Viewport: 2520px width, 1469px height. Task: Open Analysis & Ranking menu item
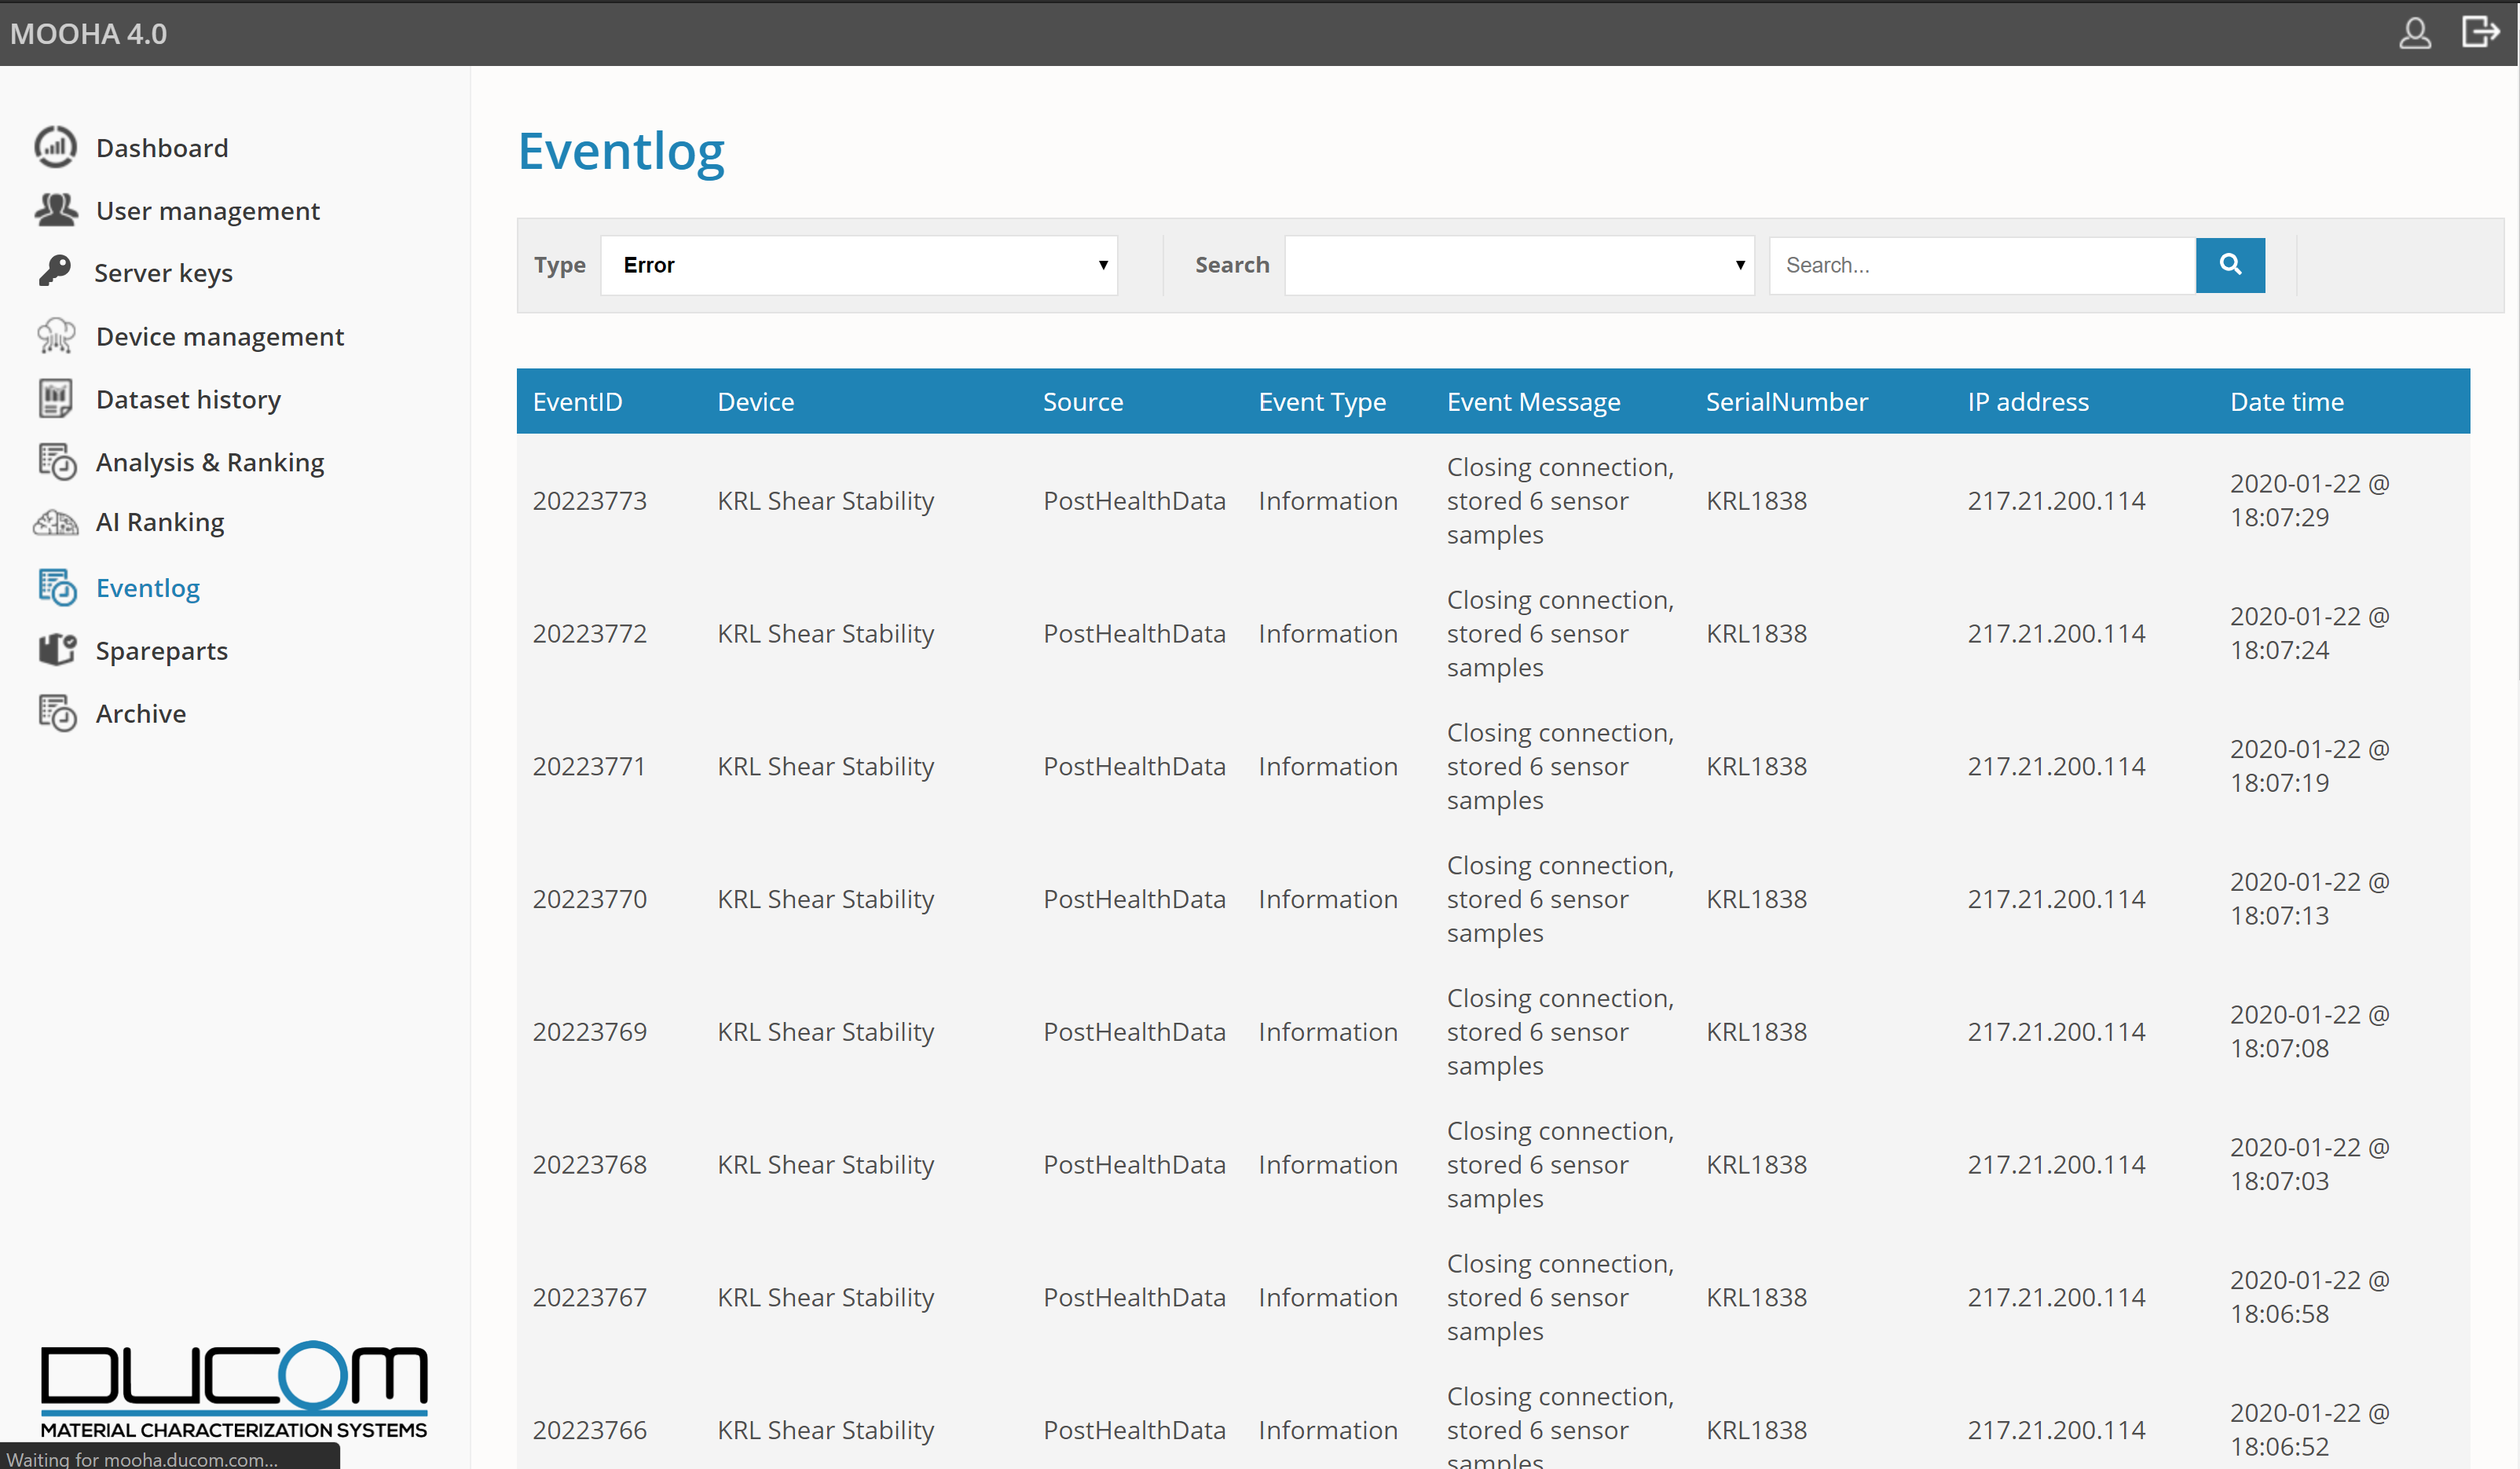coord(209,462)
